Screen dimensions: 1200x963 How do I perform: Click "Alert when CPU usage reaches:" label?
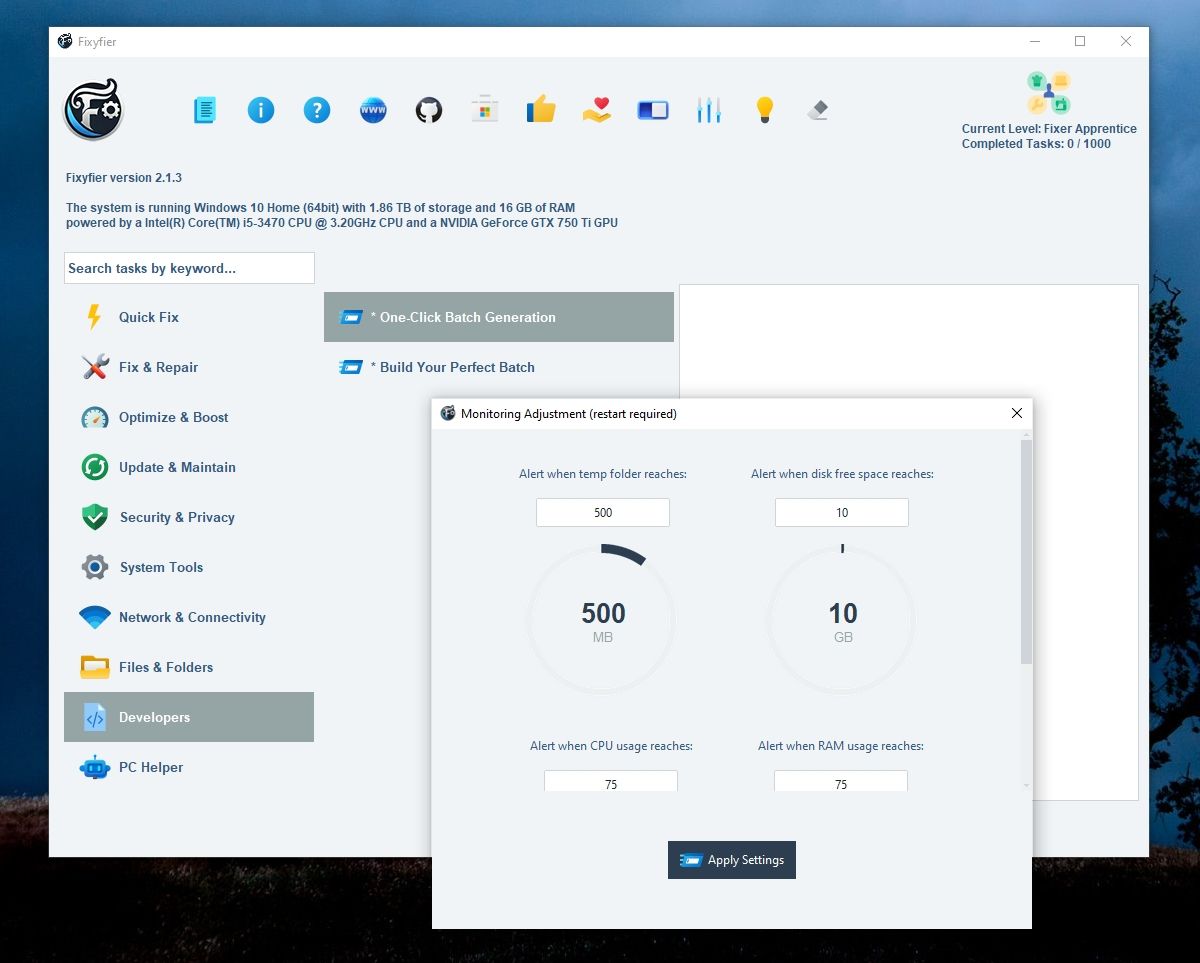pyautogui.click(x=611, y=746)
